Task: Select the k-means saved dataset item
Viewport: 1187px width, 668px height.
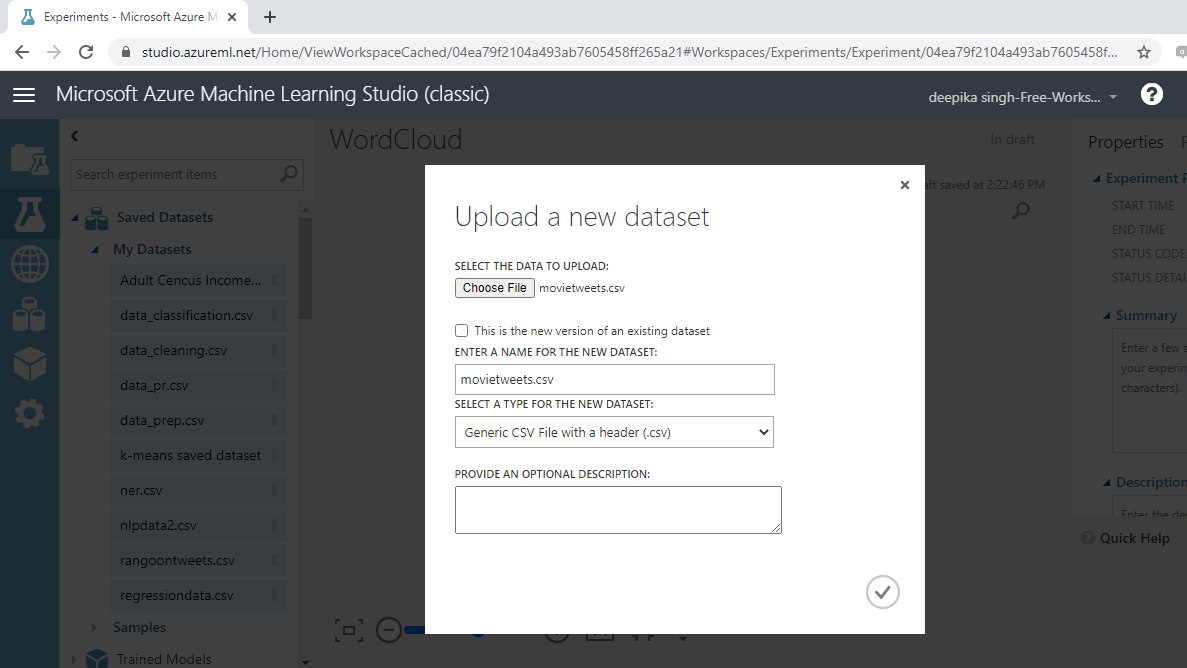Action: (x=198, y=455)
